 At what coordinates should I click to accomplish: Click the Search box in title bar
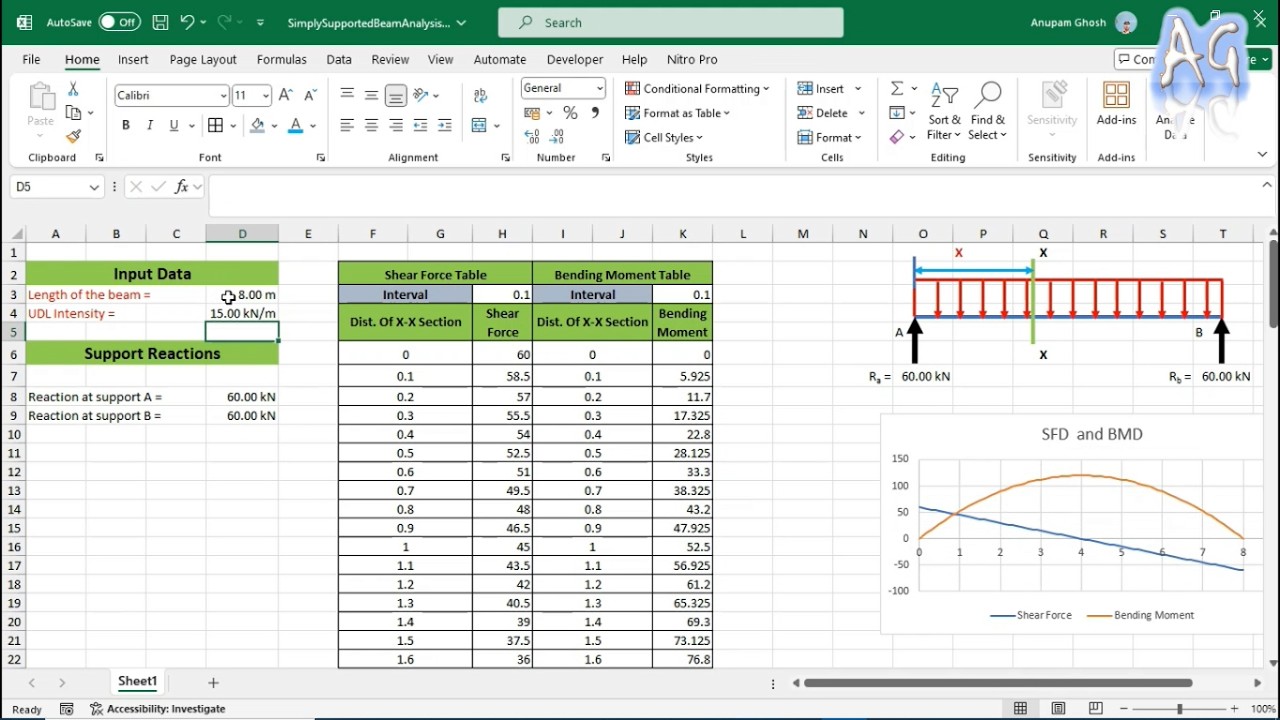point(670,22)
